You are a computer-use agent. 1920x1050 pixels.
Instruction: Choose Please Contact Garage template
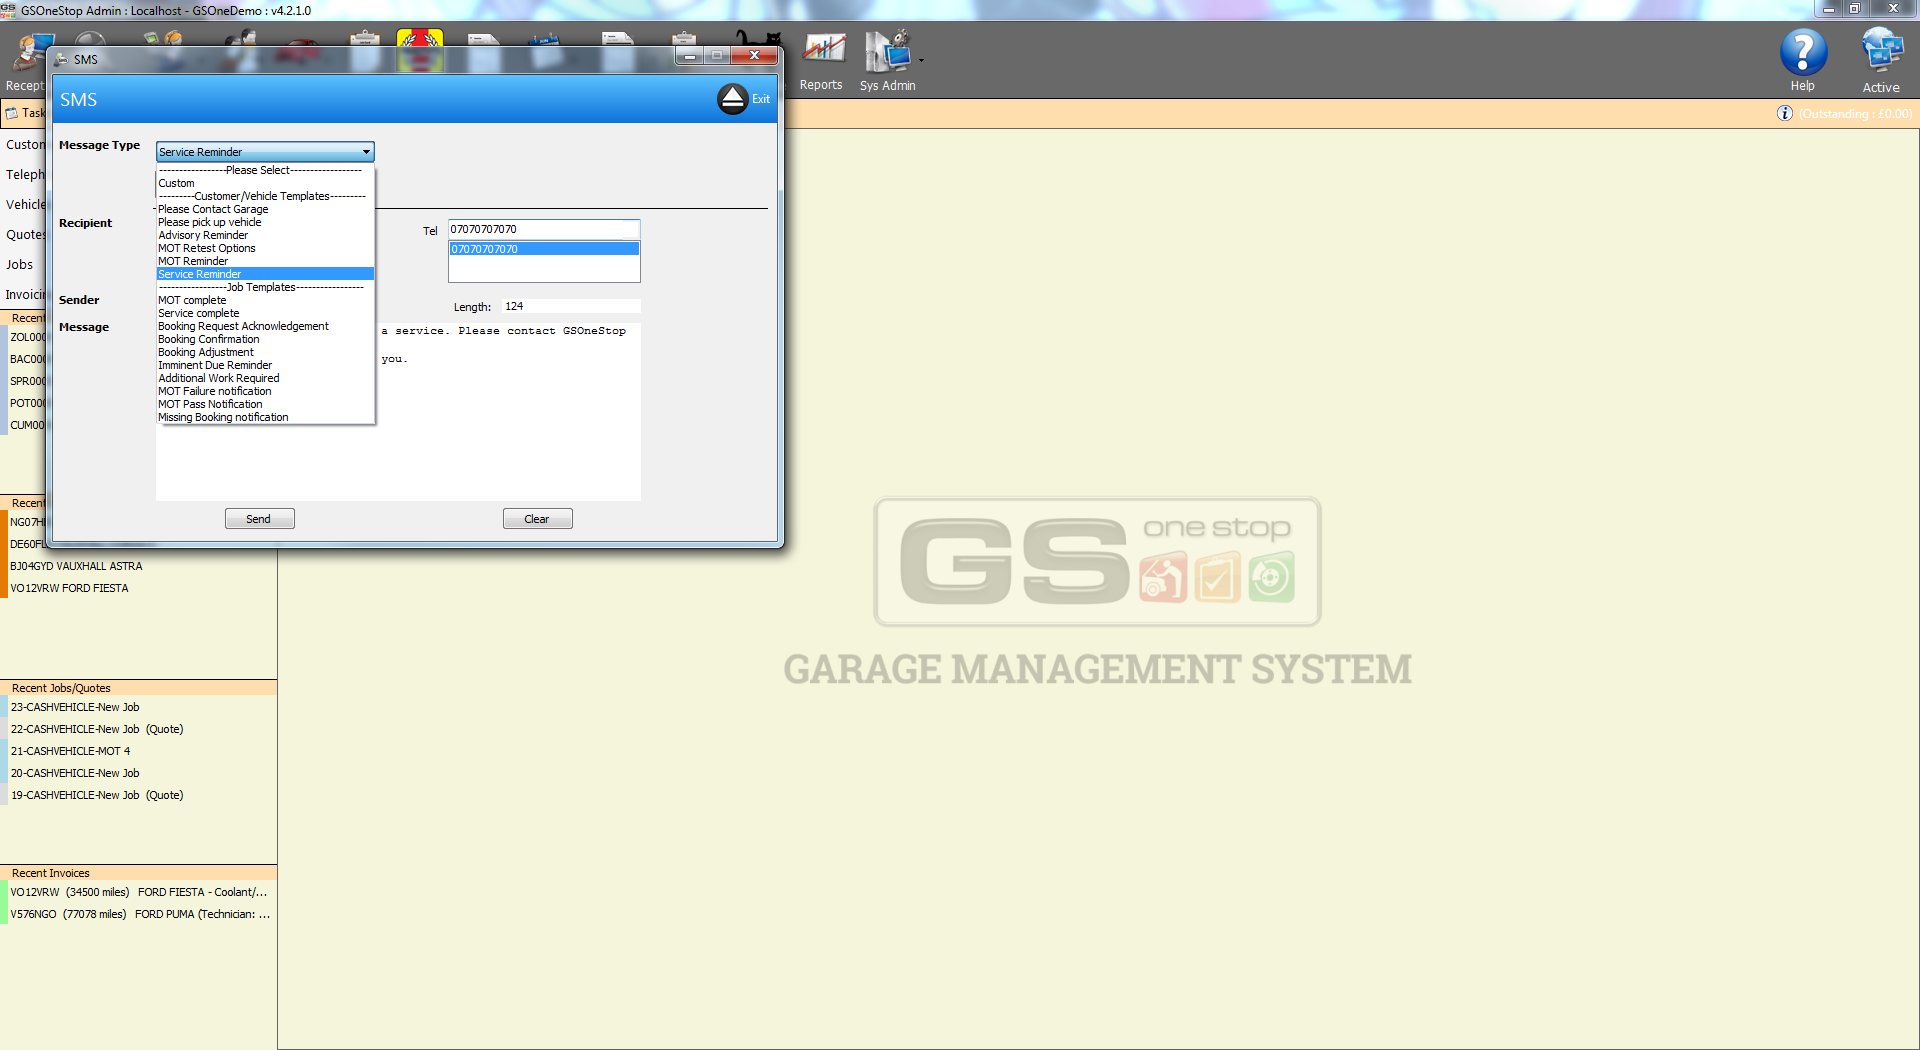click(266, 209)
